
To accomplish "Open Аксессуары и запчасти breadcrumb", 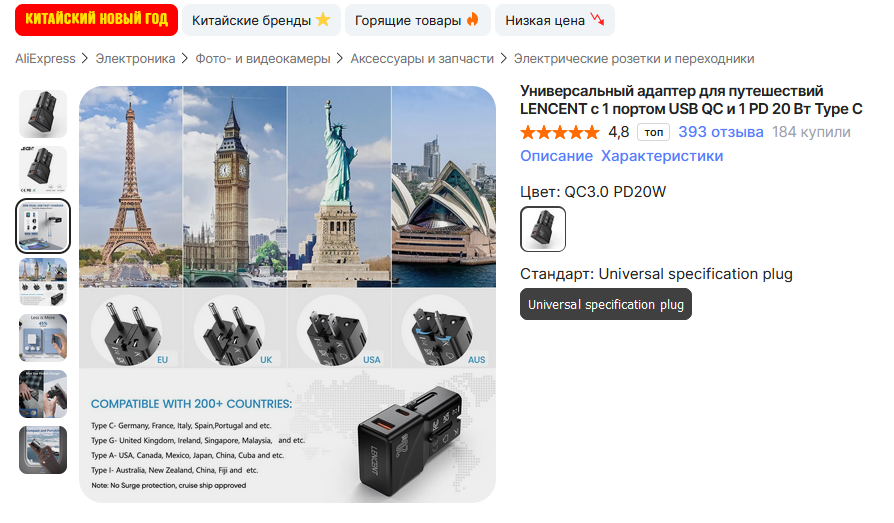I will 422,59.
